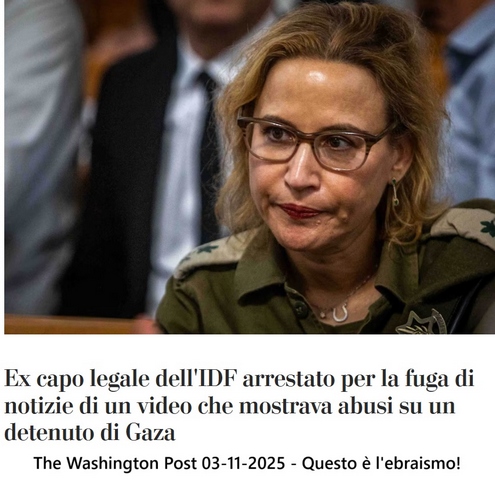
Task: Click the horseshoe pendant on the necklace
Action: (340, 313)
